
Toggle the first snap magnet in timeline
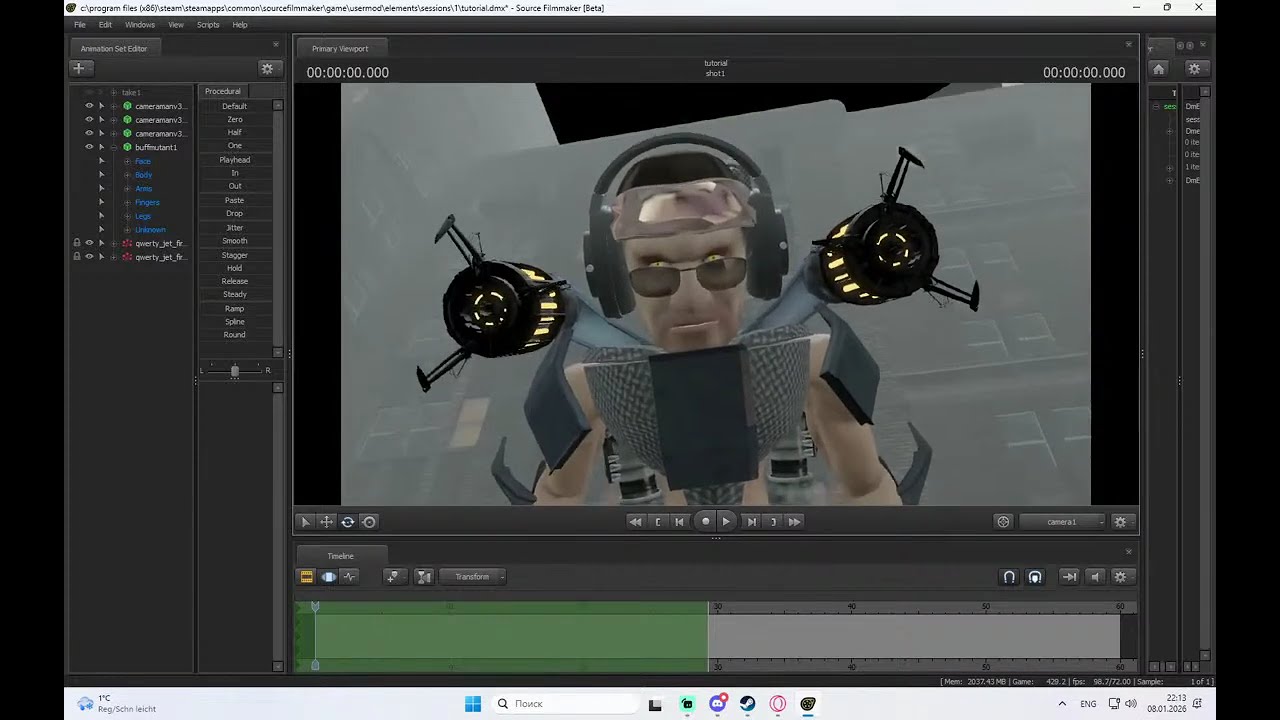point(1009,577)
